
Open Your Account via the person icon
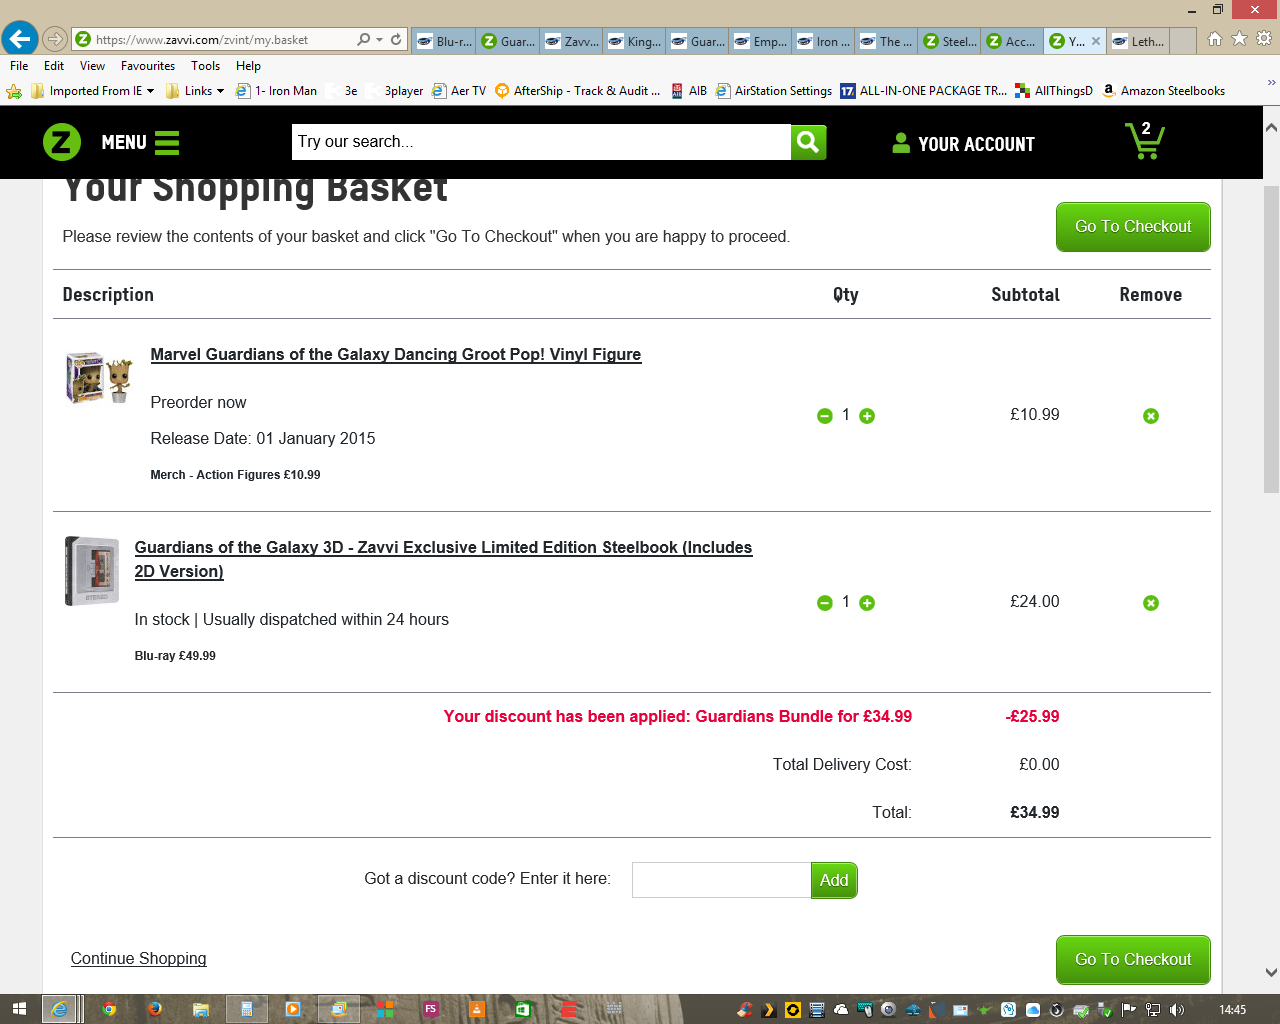tap(901, 143)
